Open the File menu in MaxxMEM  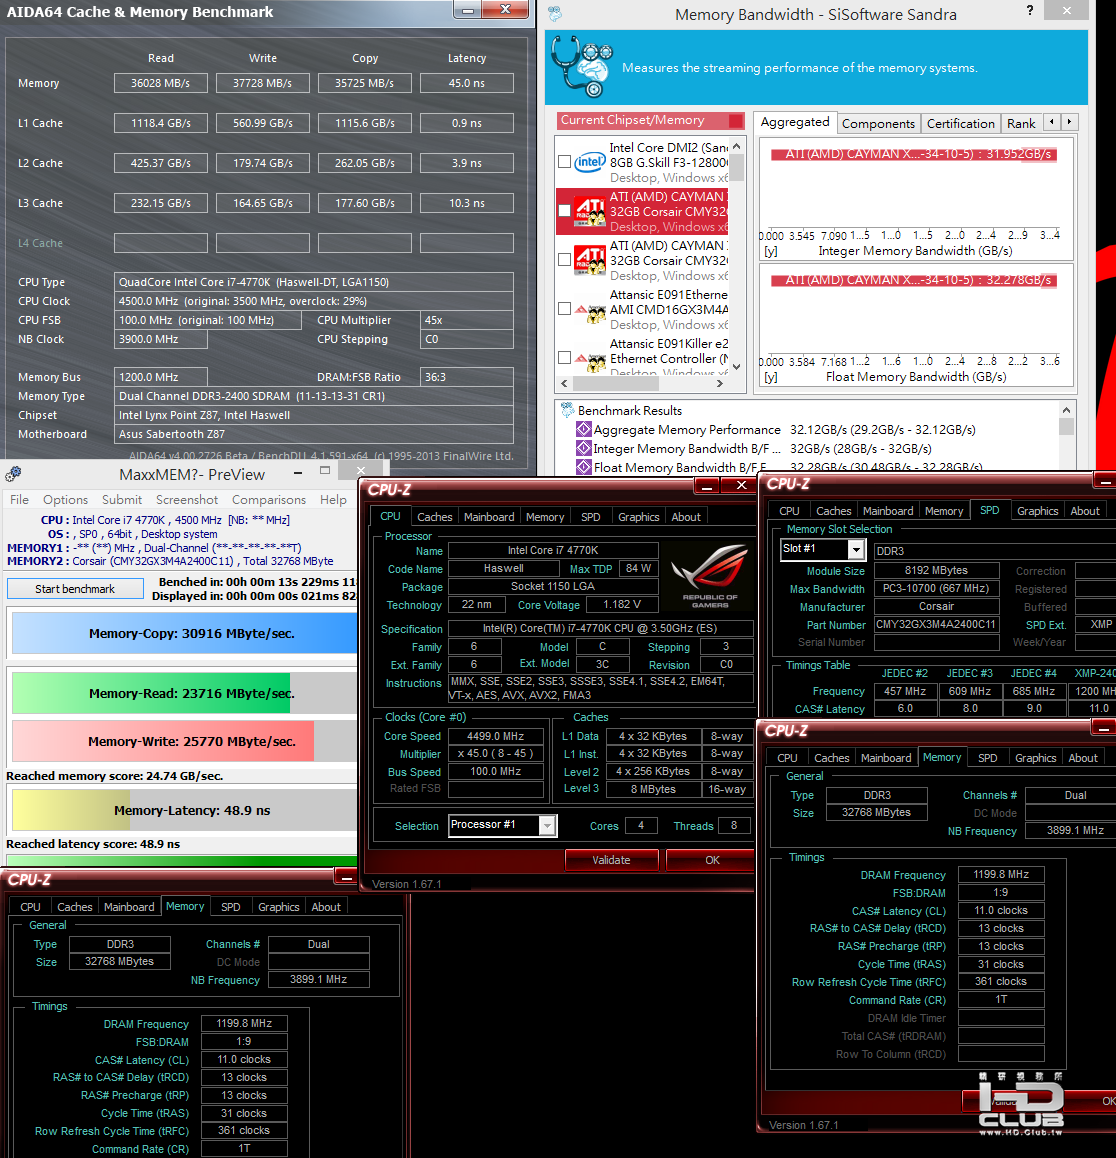19,500
